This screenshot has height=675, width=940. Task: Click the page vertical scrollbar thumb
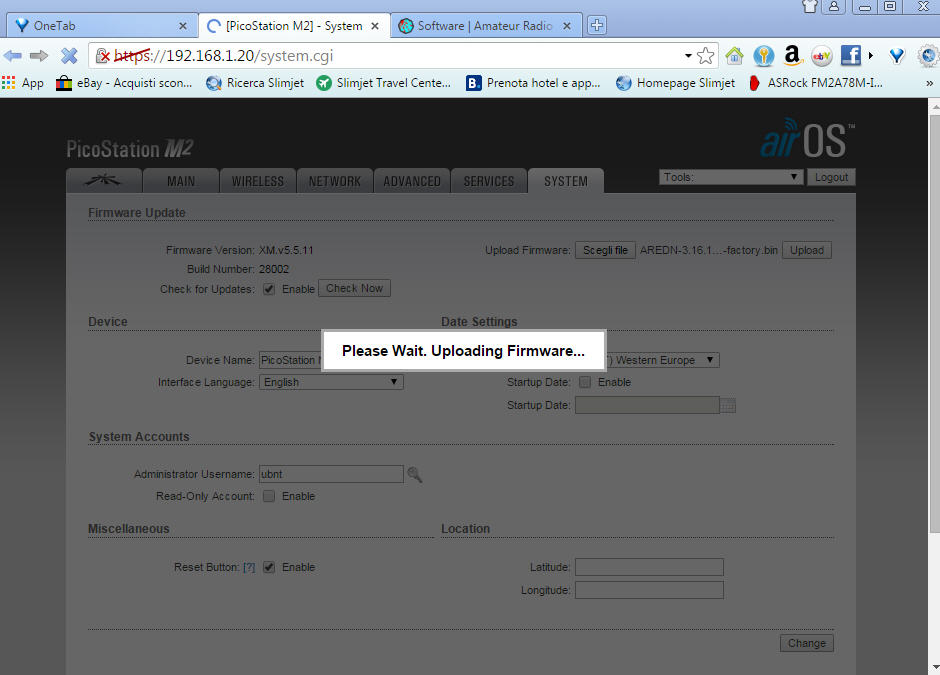click(x=935, y=324)
